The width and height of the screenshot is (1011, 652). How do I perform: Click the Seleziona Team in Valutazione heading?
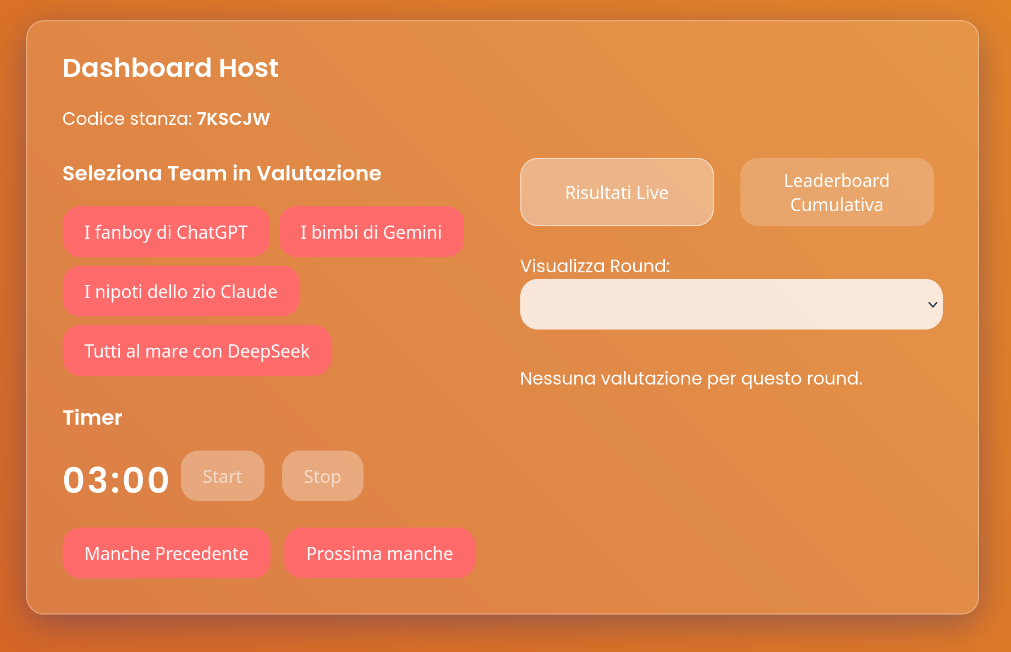pyautogui.click(x=221, y=173)
